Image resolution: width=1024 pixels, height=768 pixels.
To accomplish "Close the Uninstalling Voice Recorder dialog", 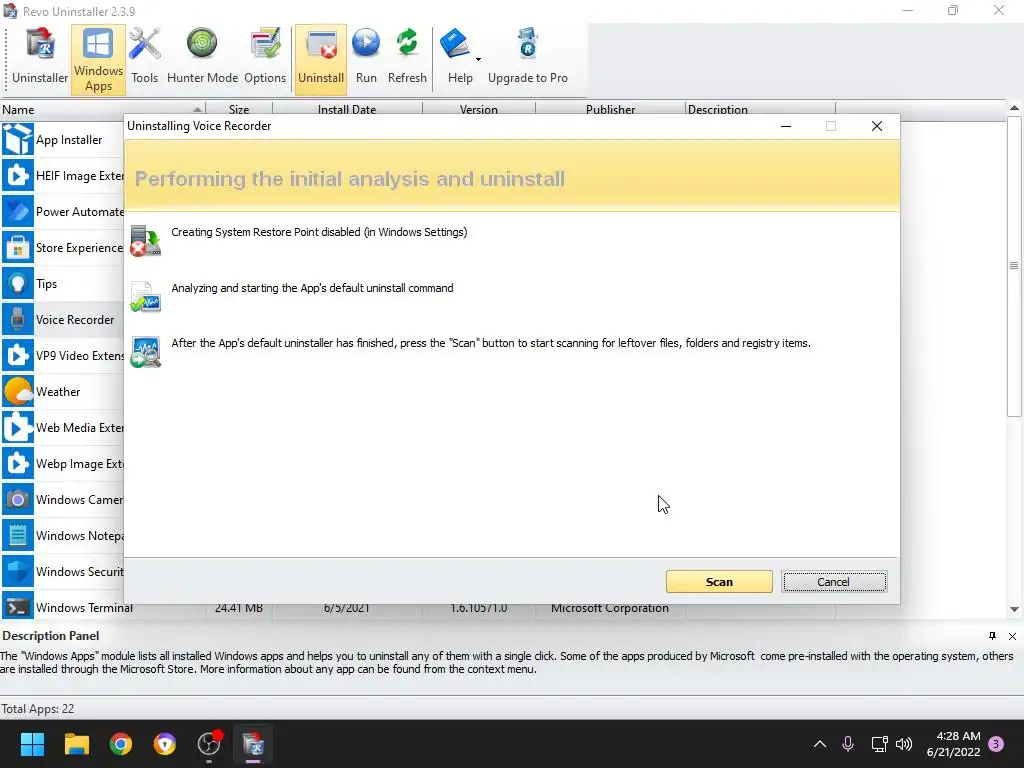I will [876, 126].
